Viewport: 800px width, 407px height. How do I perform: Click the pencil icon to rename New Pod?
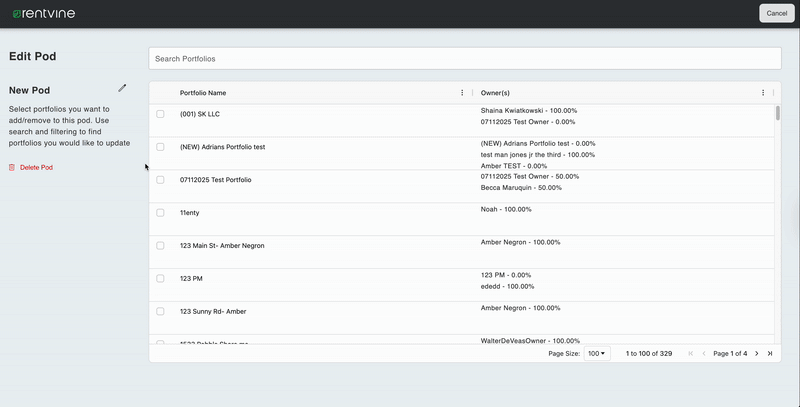pos(122,89)
